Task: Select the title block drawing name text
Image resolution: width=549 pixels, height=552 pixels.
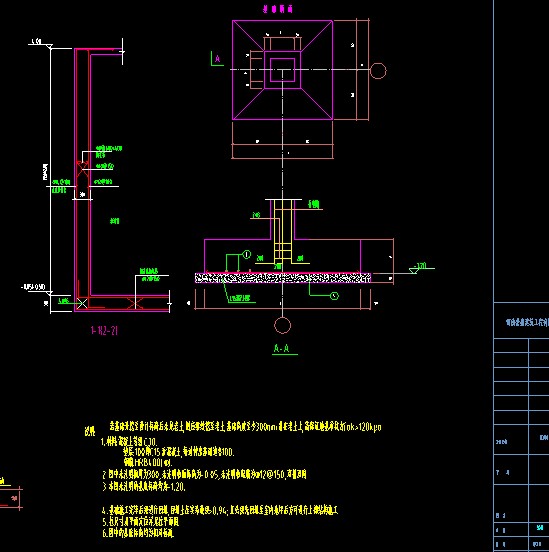Action: (527, 322)
